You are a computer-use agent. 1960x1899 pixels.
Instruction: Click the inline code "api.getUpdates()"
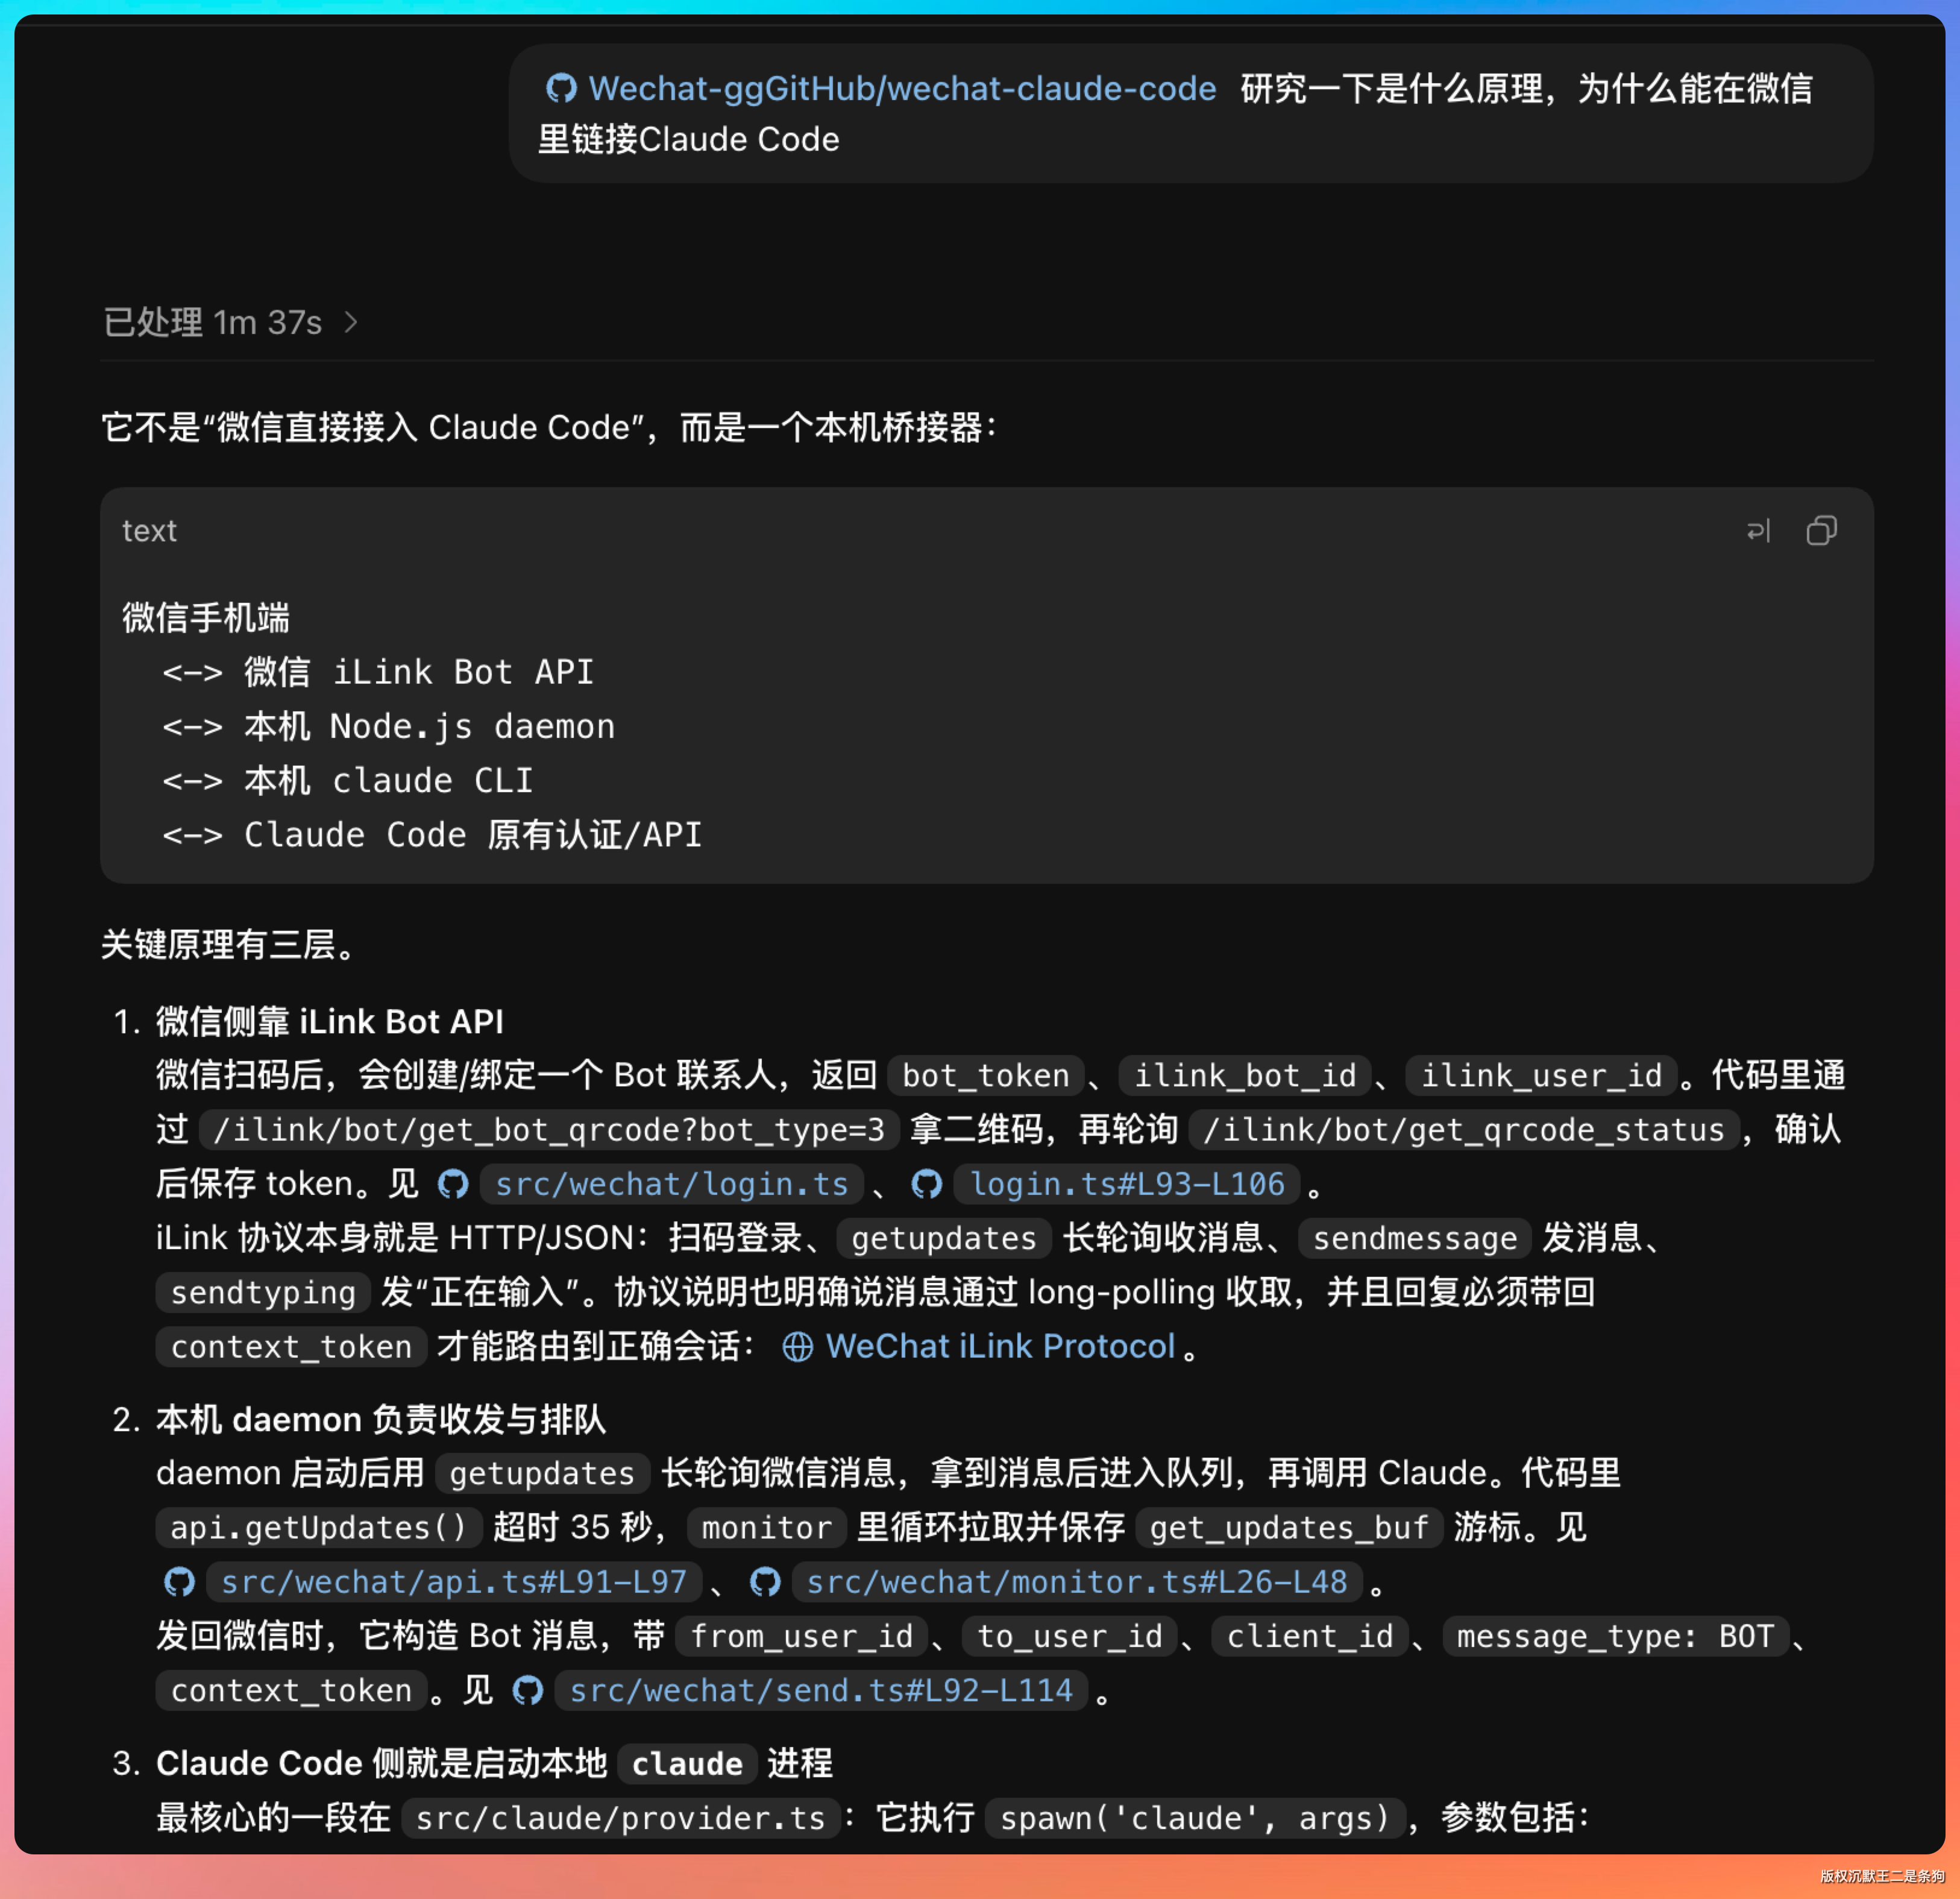coord(318,1527)
